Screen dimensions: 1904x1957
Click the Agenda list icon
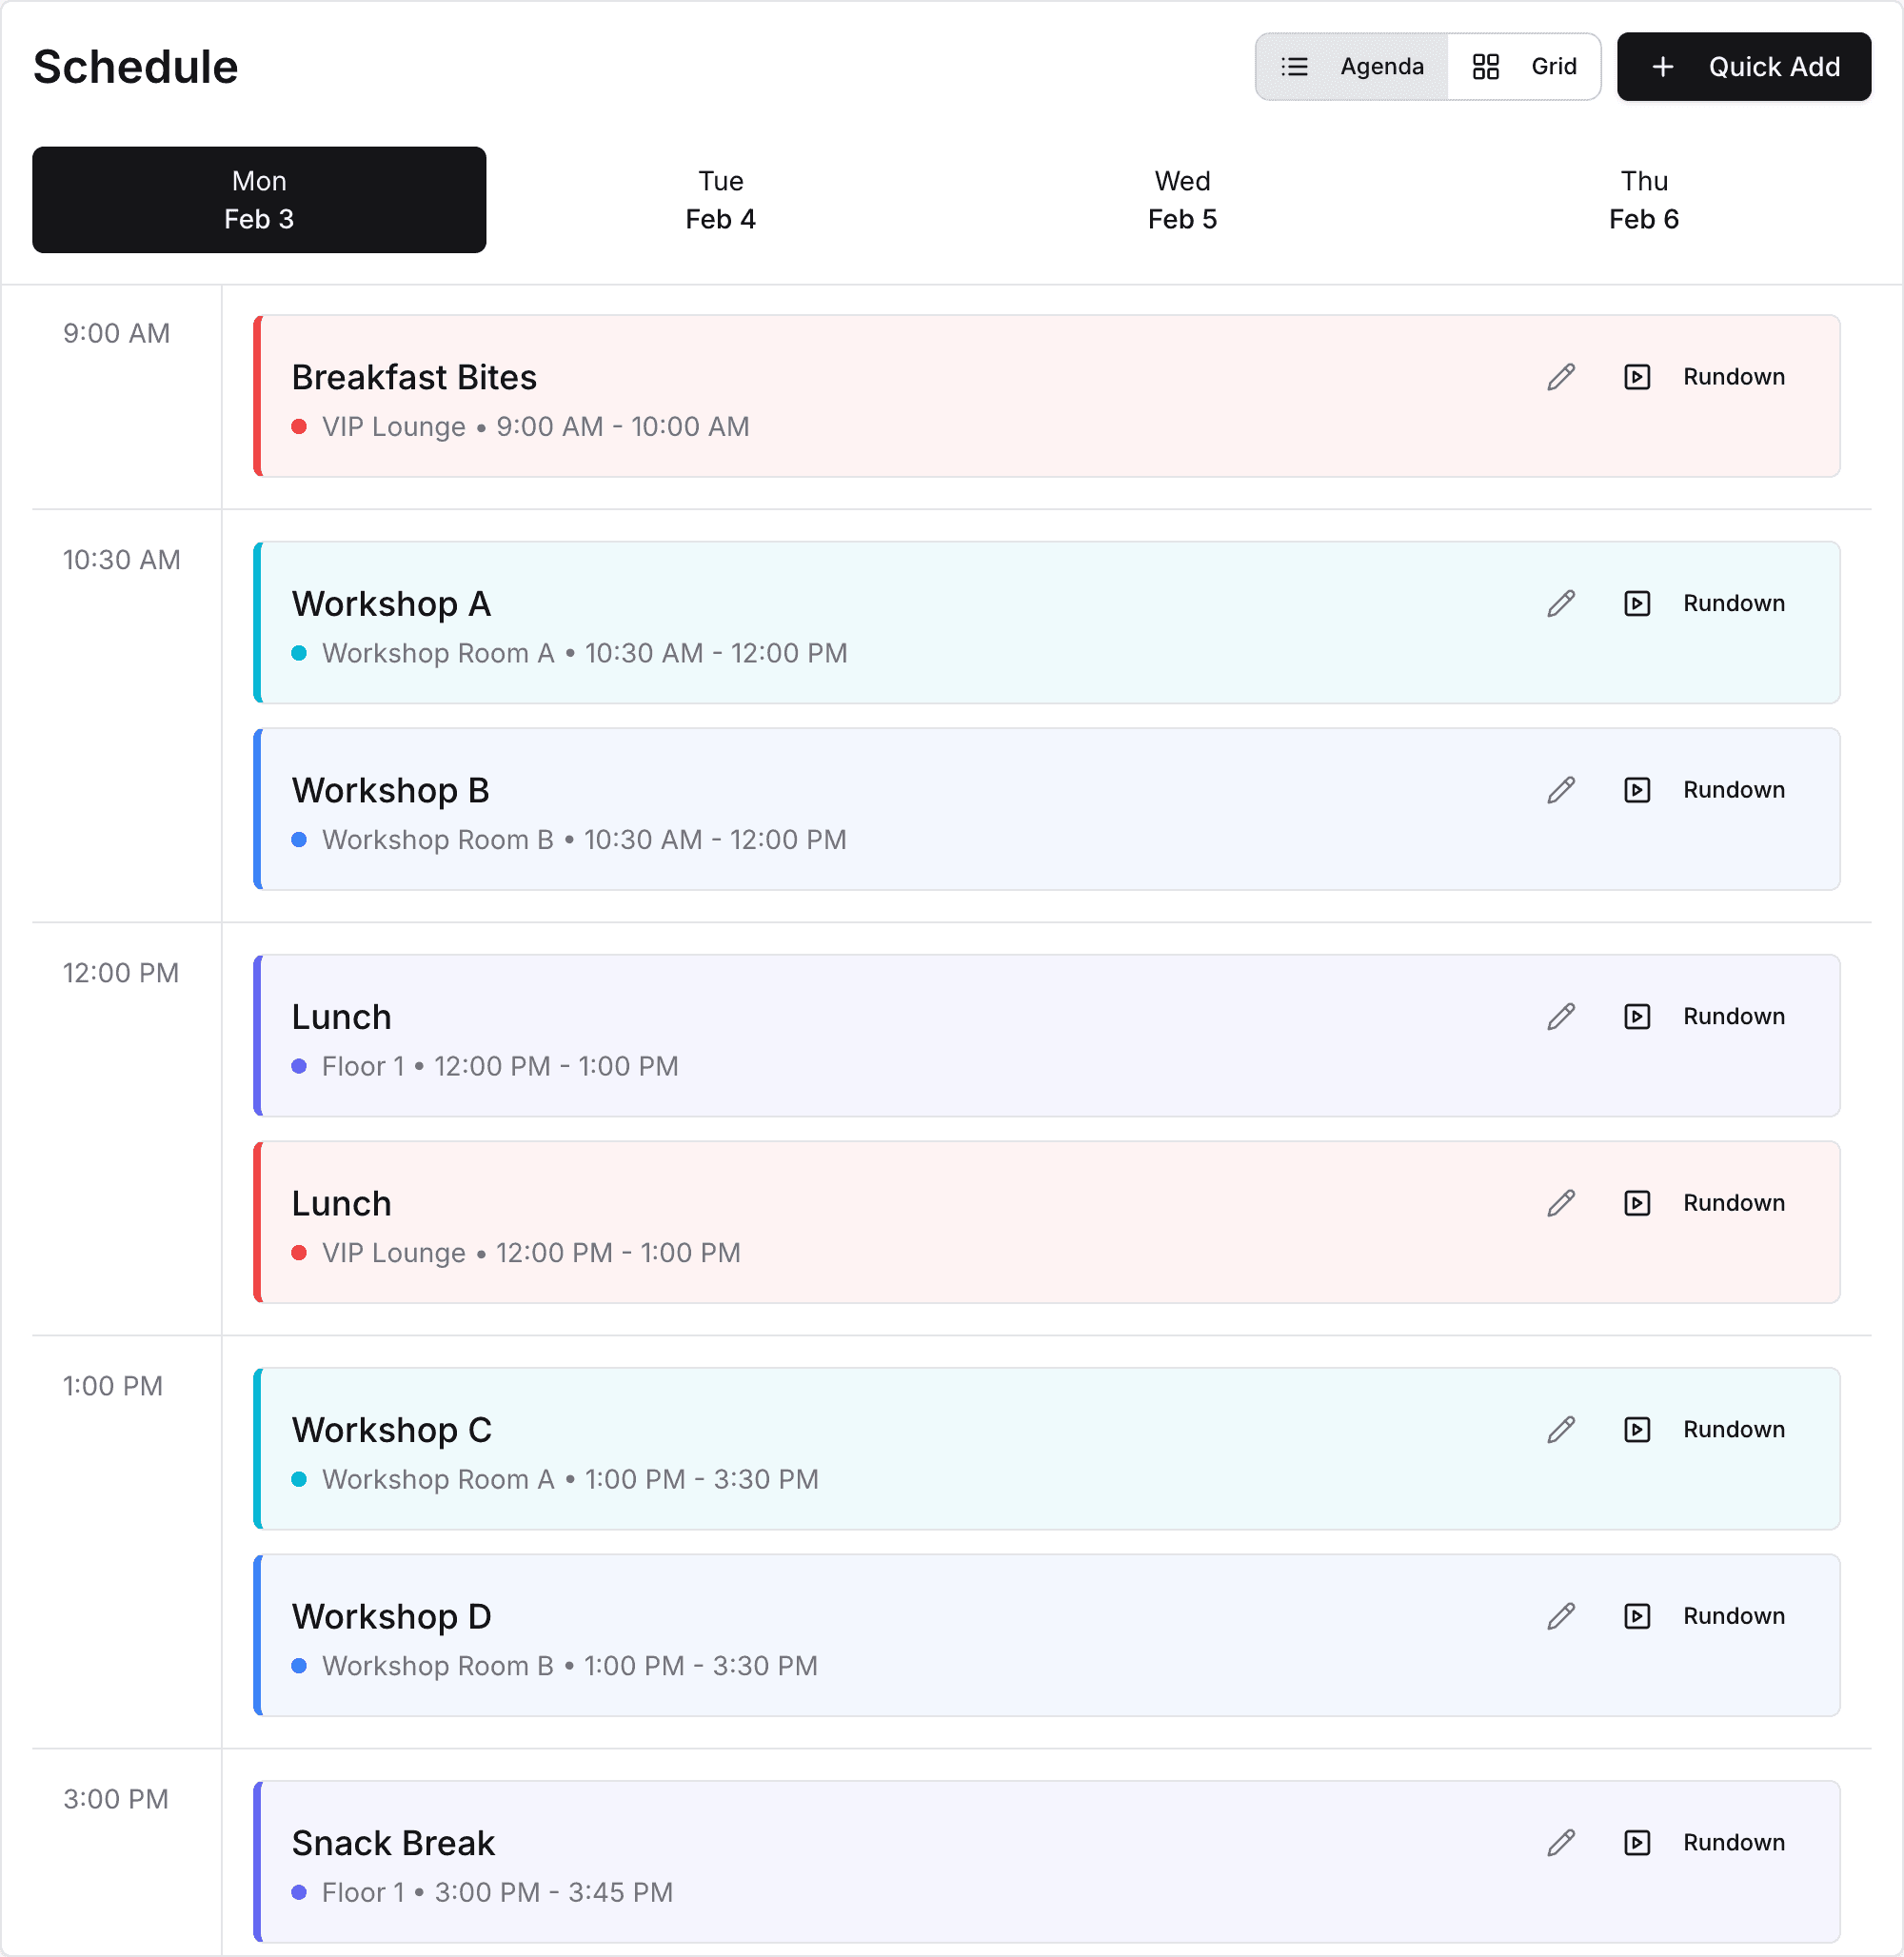pyautogui.click(x=1295, y=67)
